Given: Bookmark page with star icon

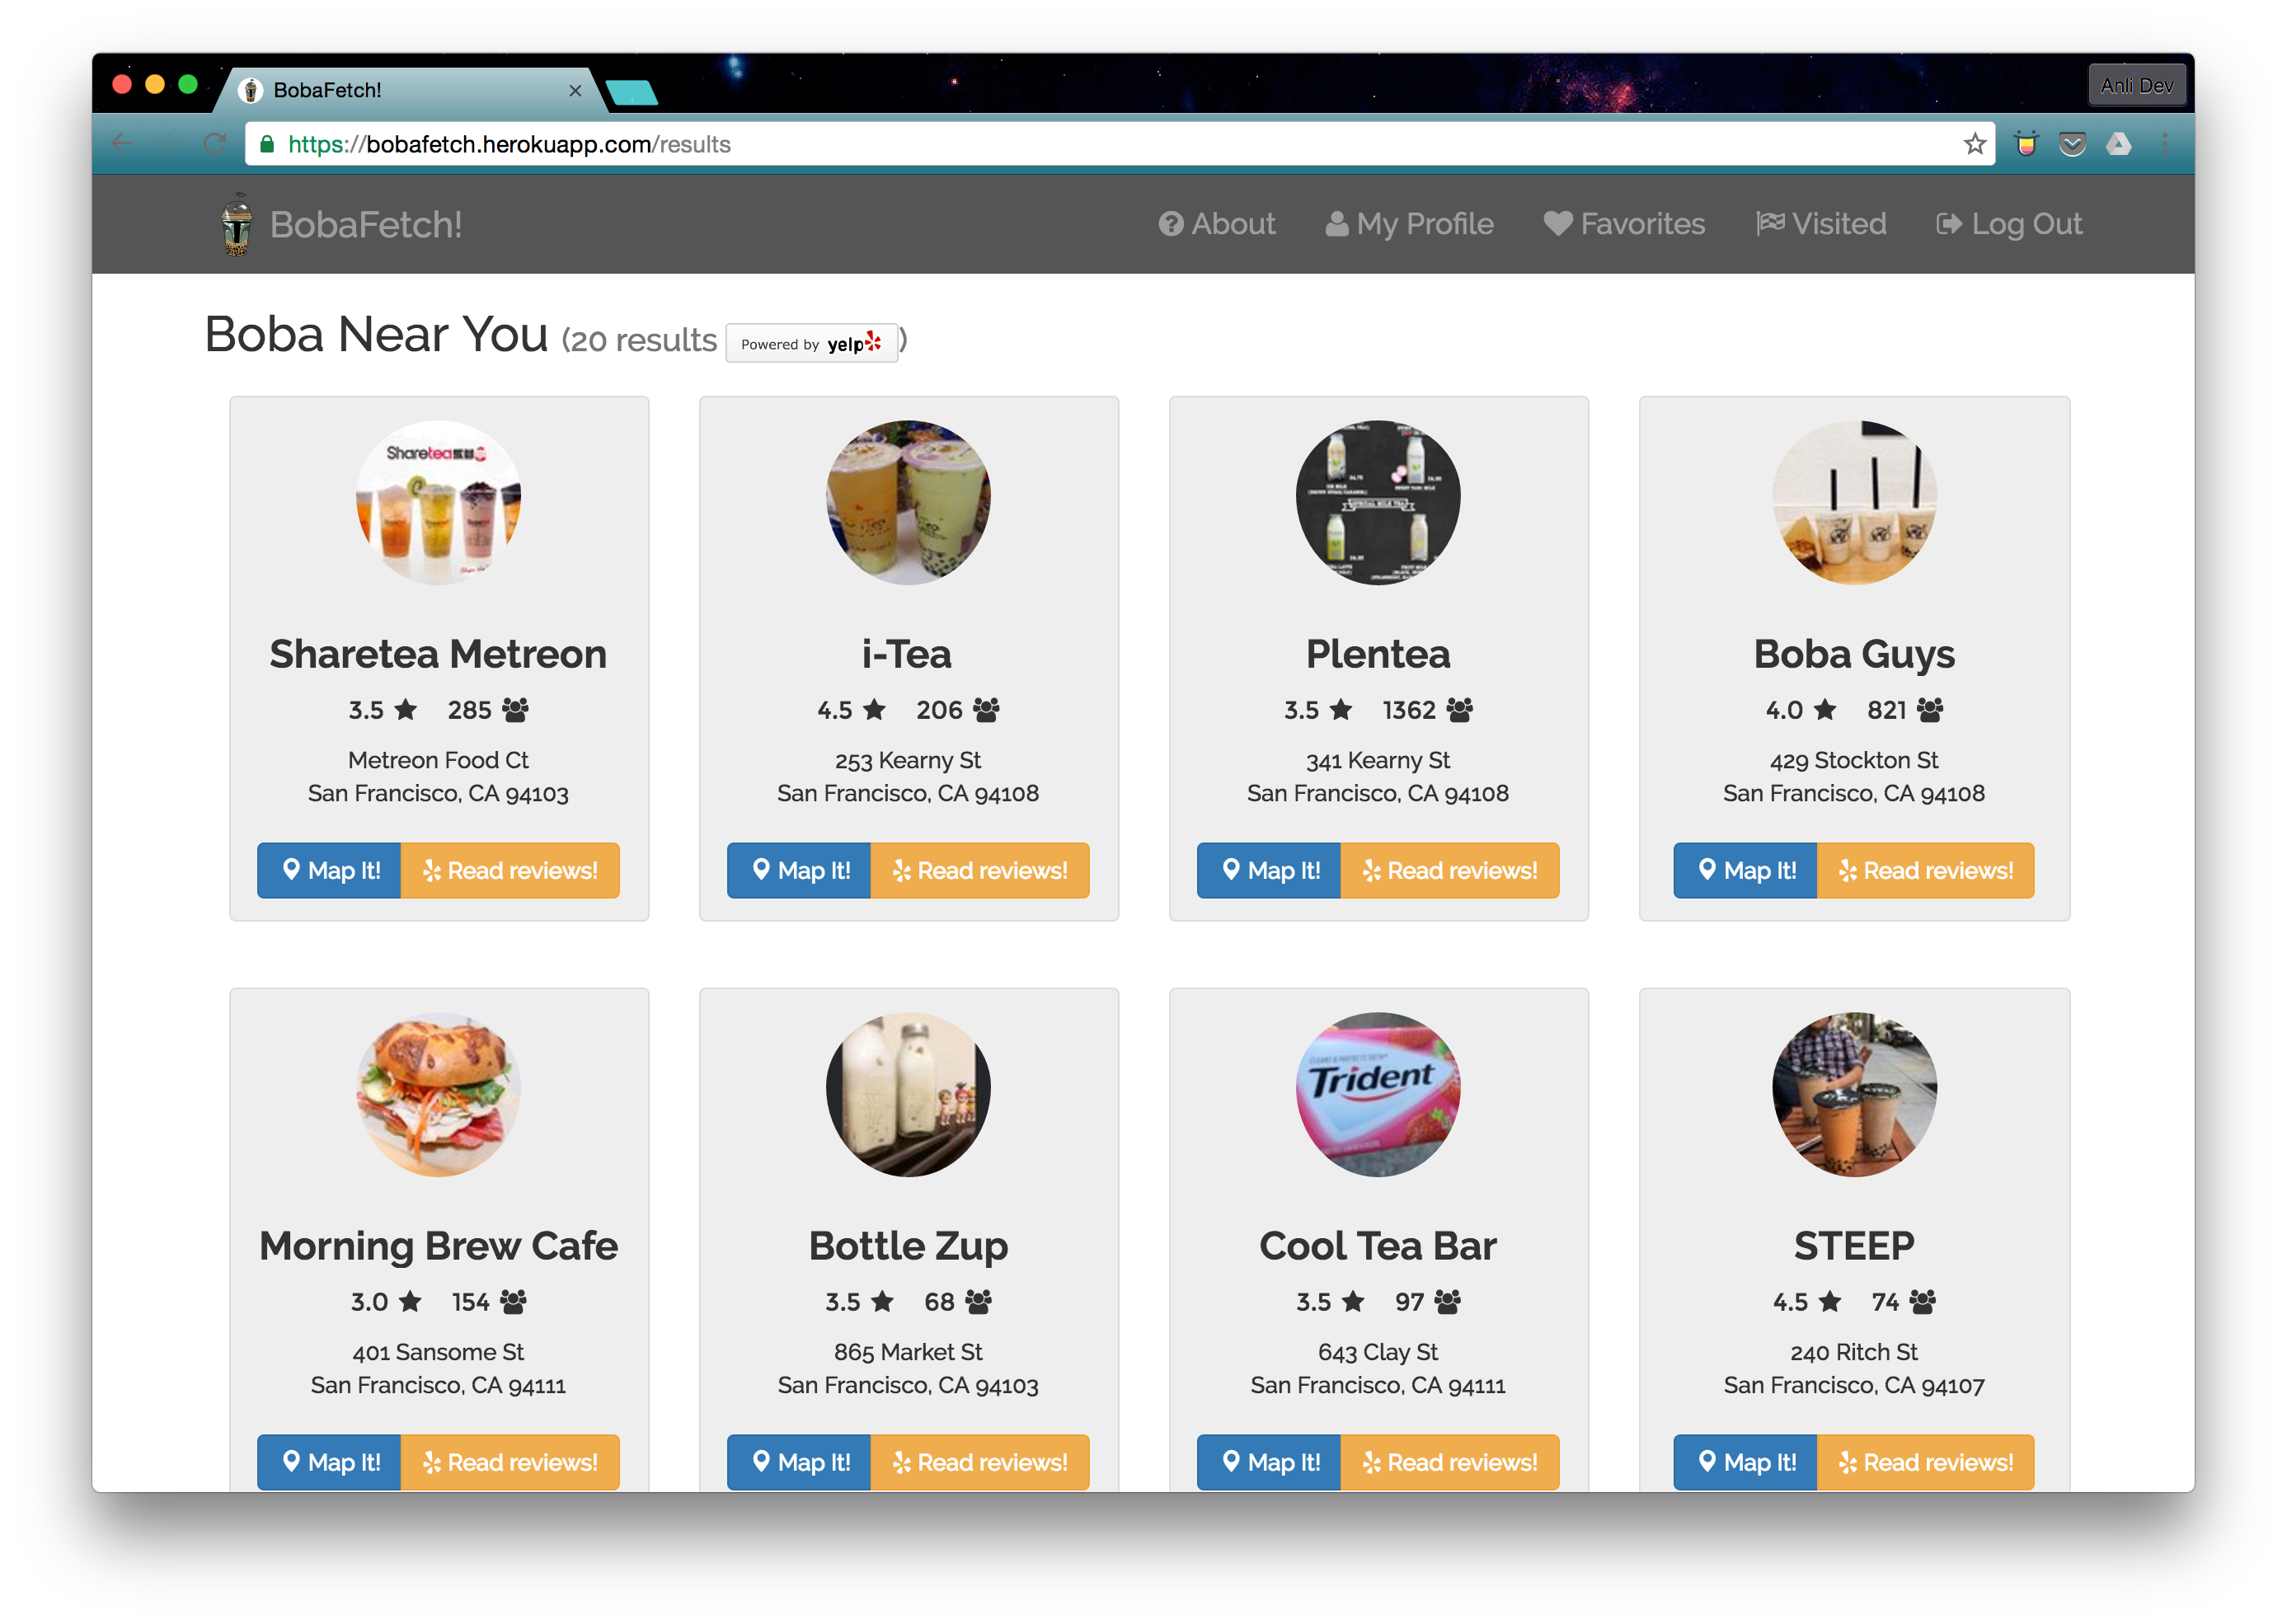Looking at the screenshot, I should tap(1974, 144).
